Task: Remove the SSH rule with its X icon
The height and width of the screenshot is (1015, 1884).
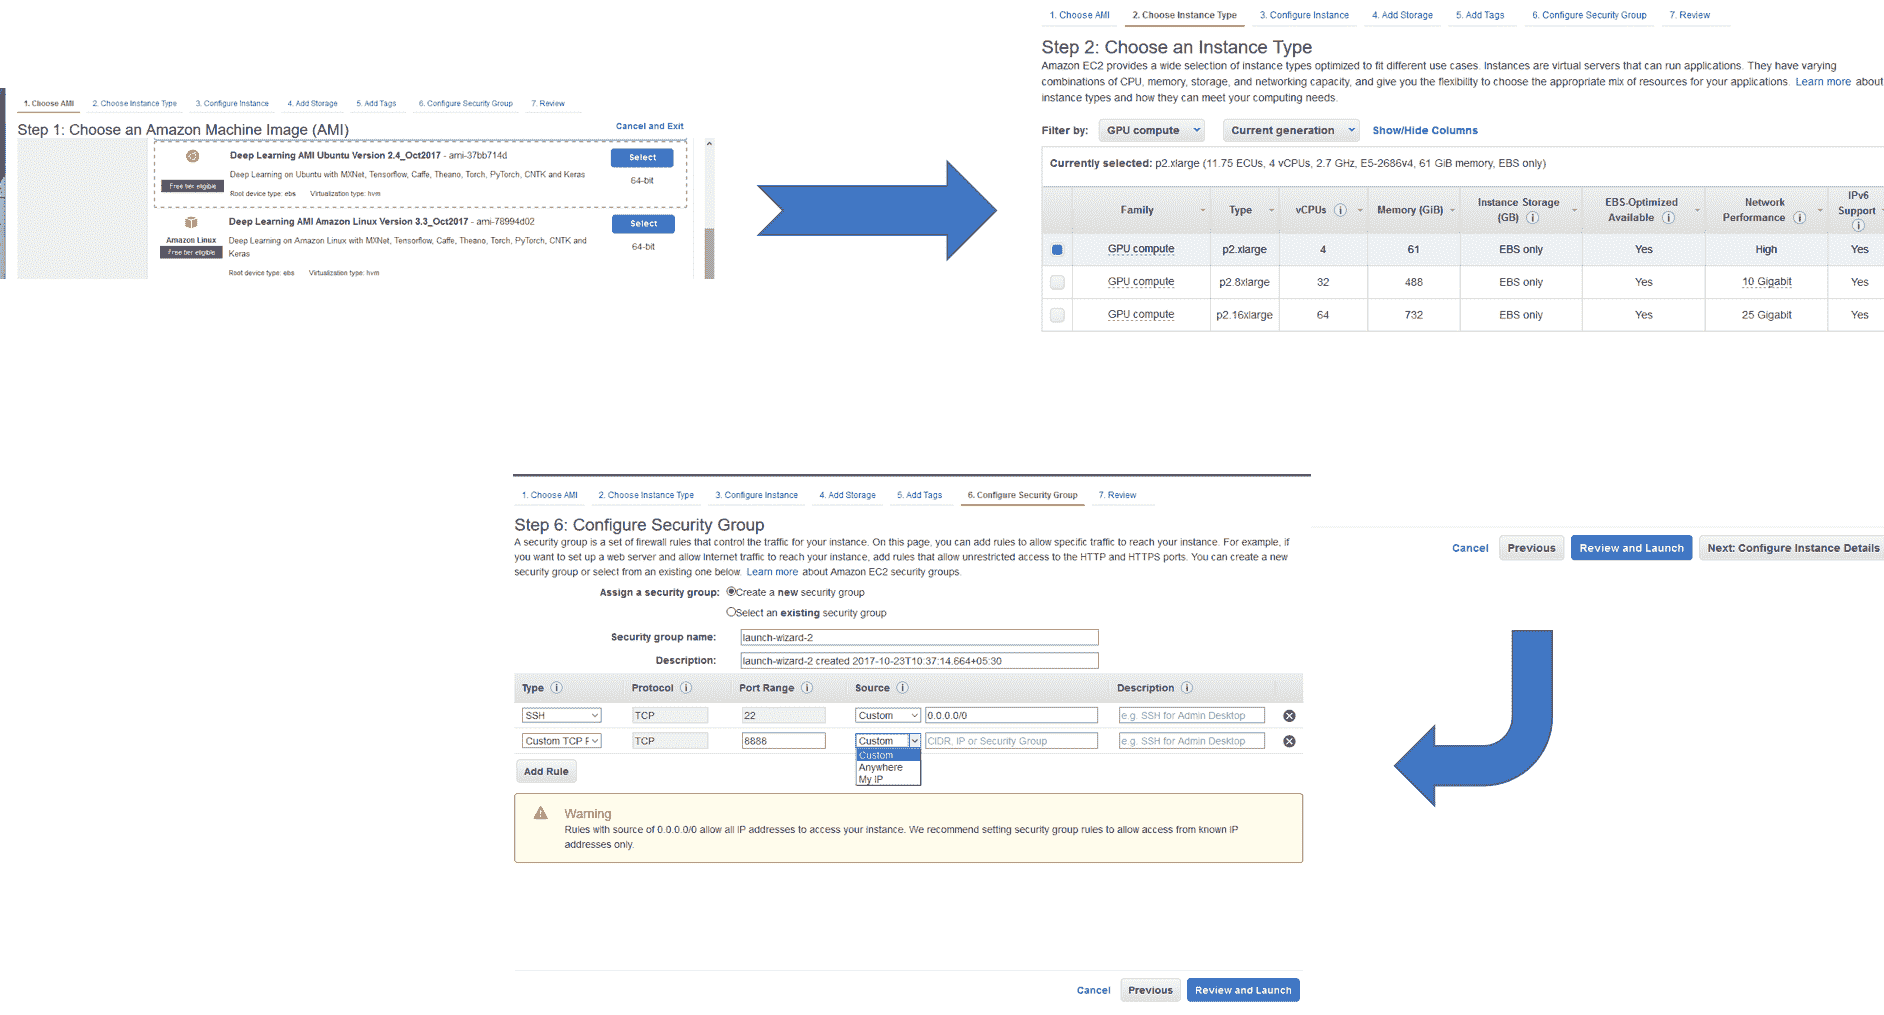Action: pyautogui.click(x=1289, y=716)
